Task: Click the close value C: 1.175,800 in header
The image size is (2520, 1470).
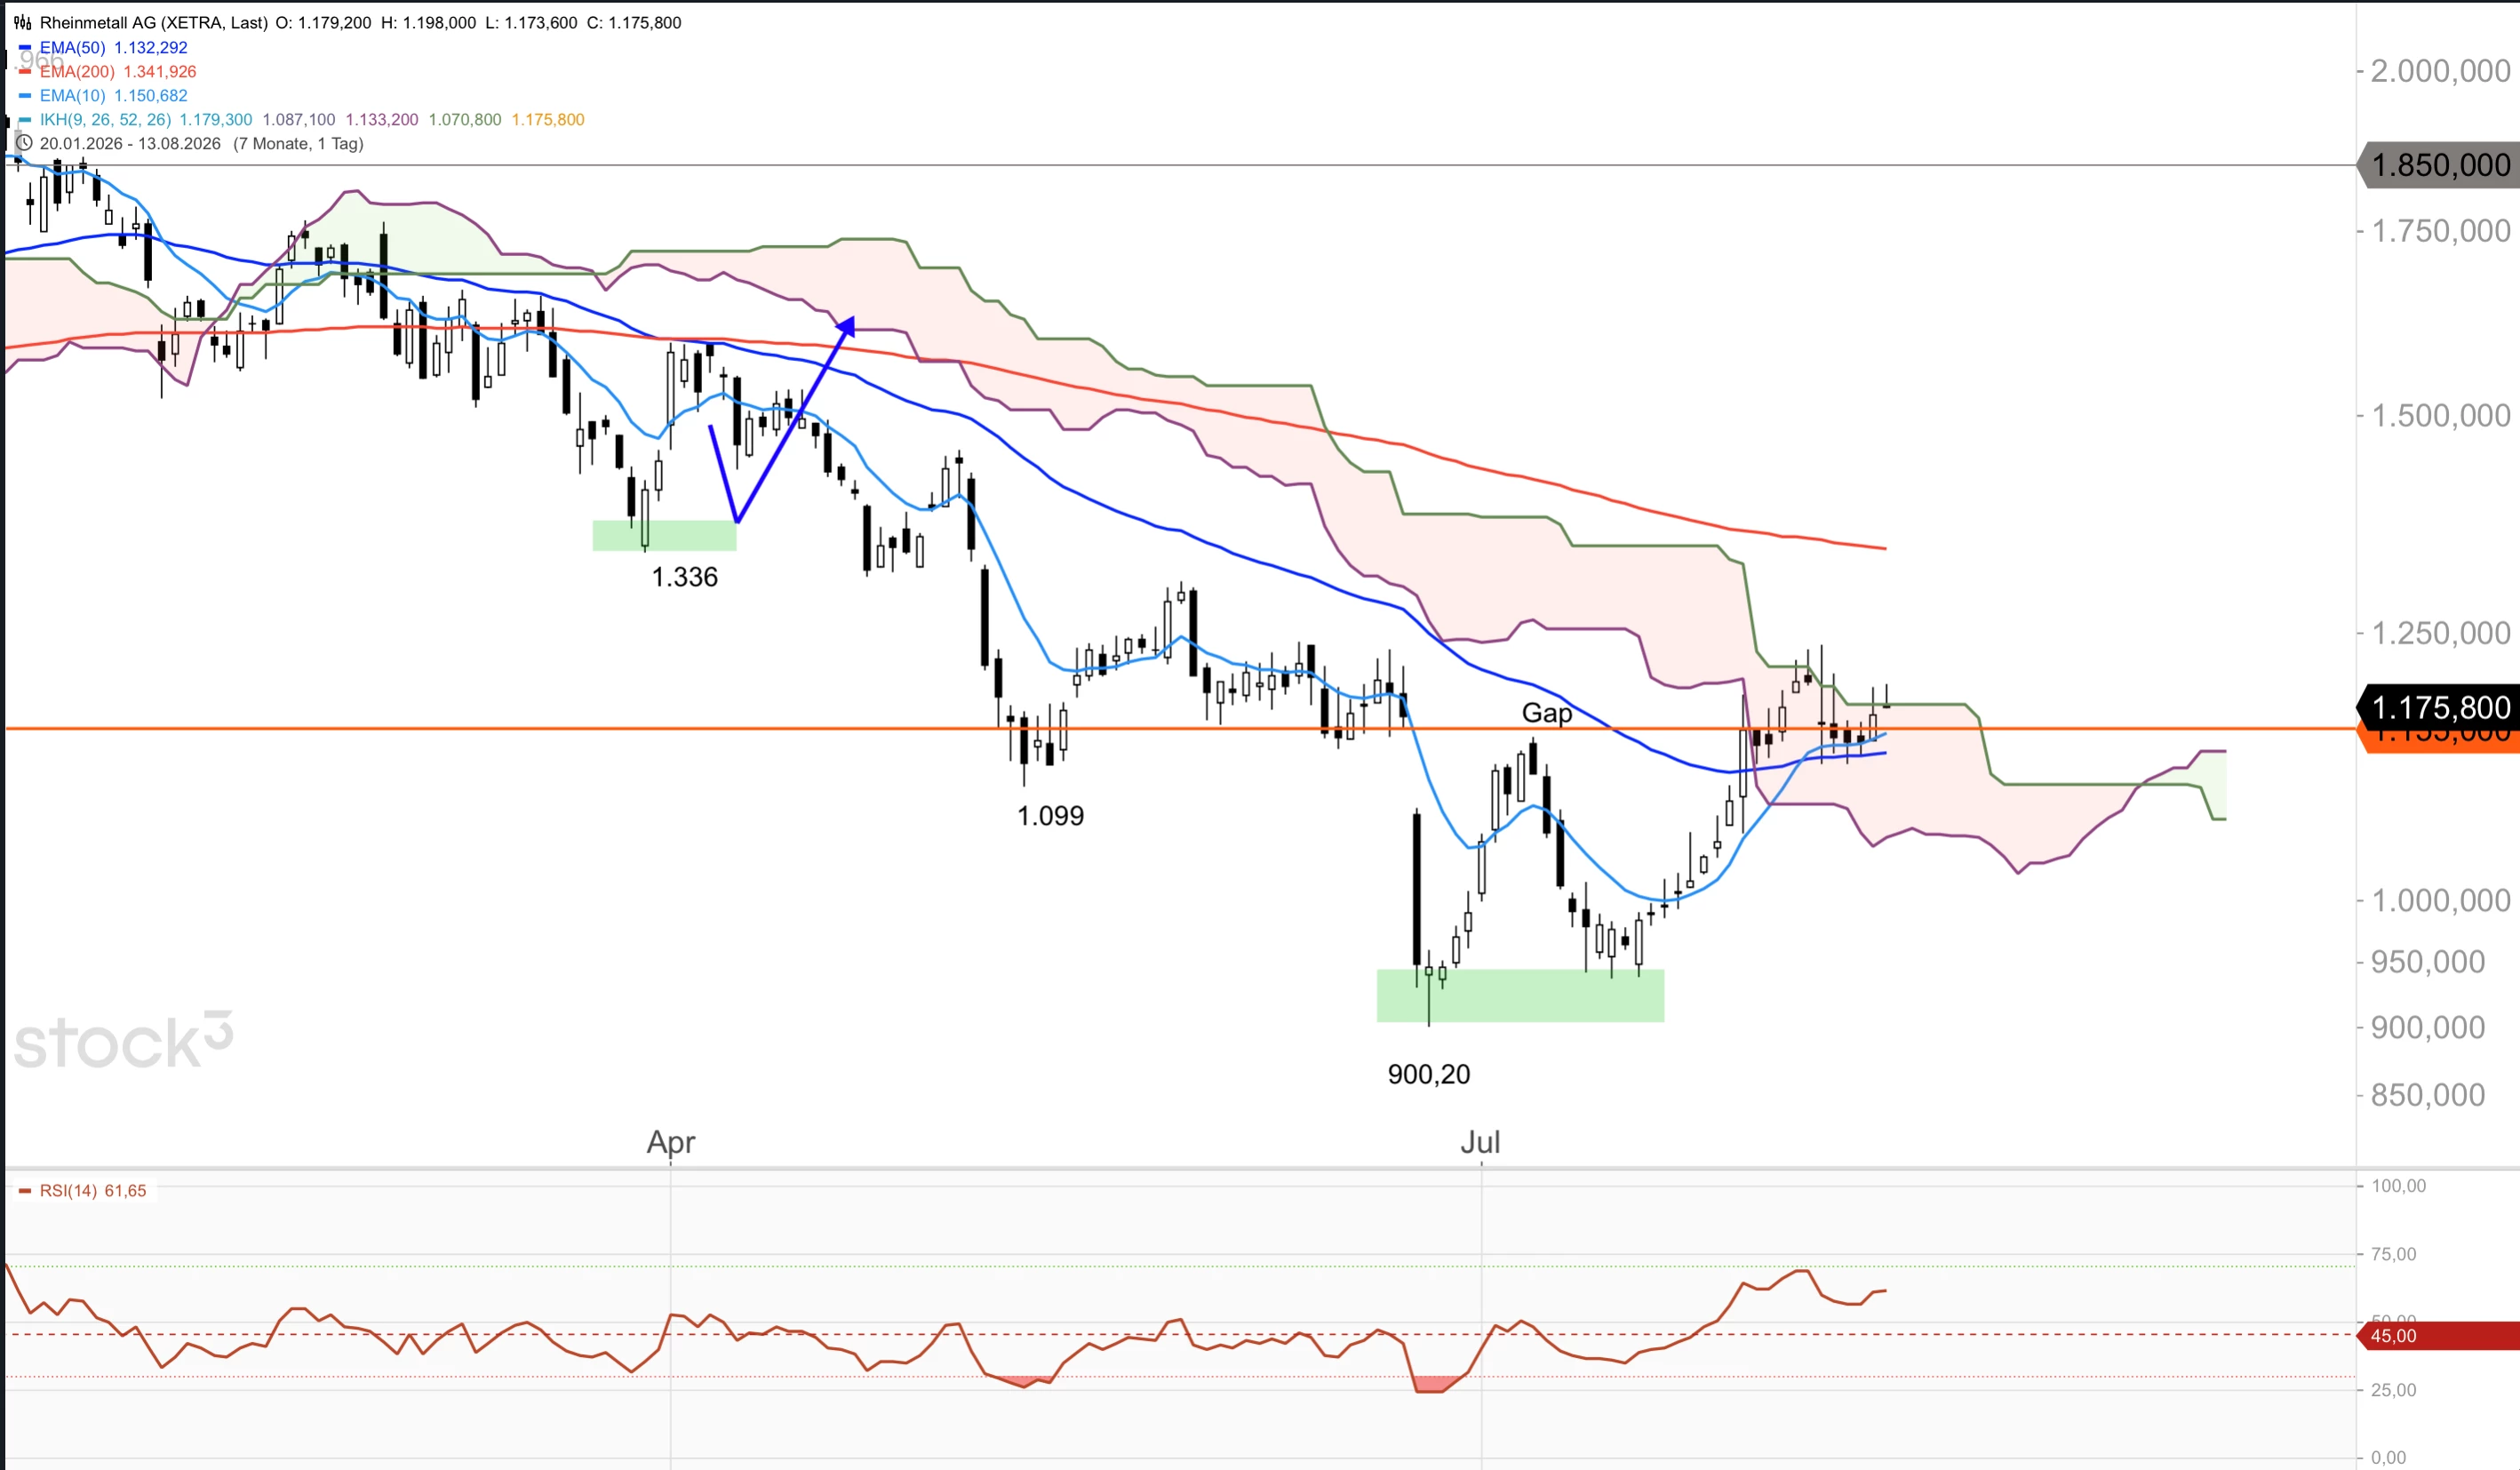Action: (634, 22)
